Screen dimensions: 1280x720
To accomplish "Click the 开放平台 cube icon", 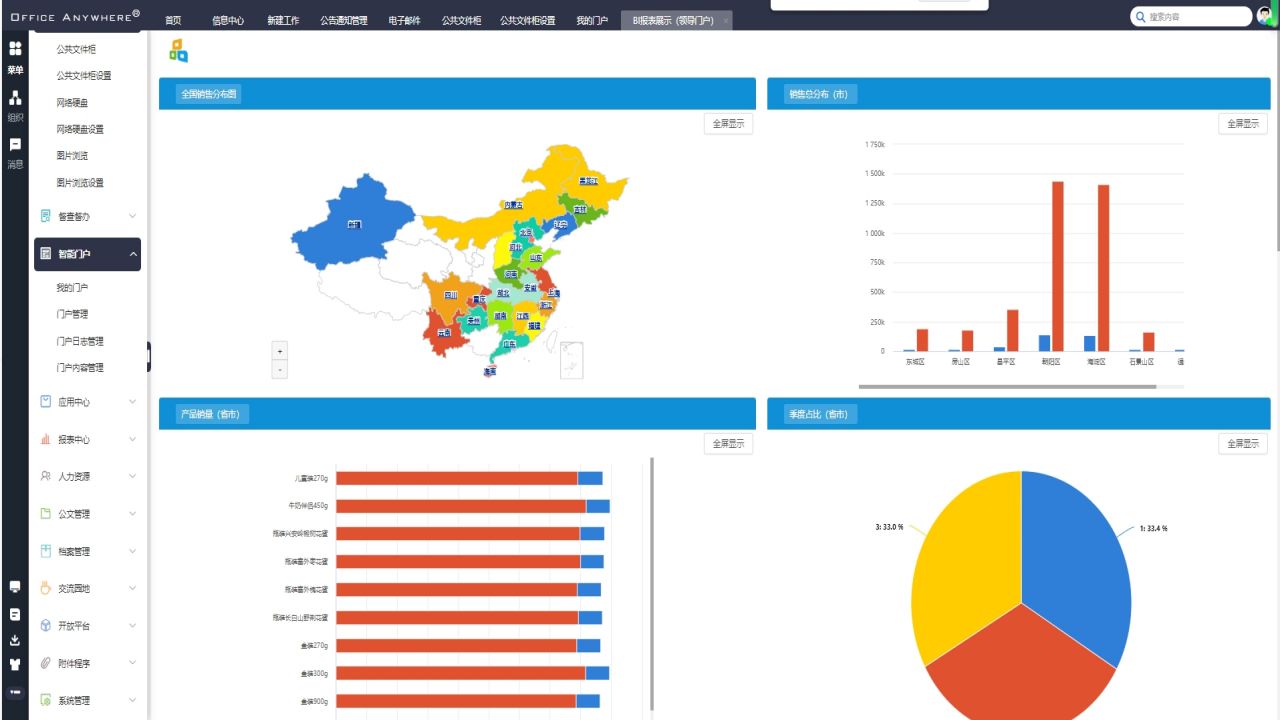I will (45, 625).
